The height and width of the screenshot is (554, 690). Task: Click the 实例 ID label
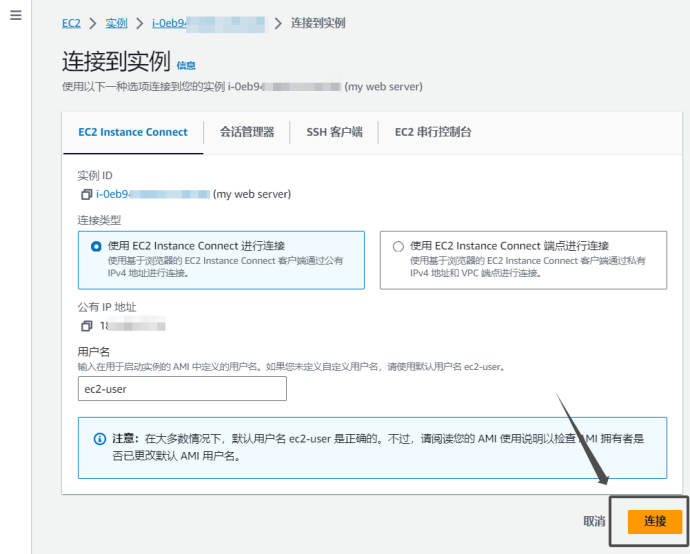click(x=95, y=176)
